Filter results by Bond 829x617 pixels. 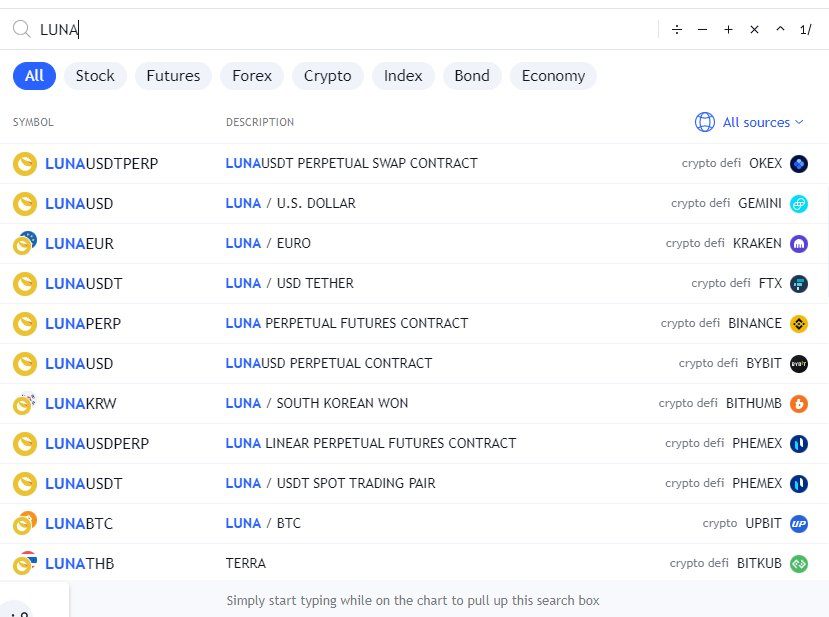coord(472,76)
